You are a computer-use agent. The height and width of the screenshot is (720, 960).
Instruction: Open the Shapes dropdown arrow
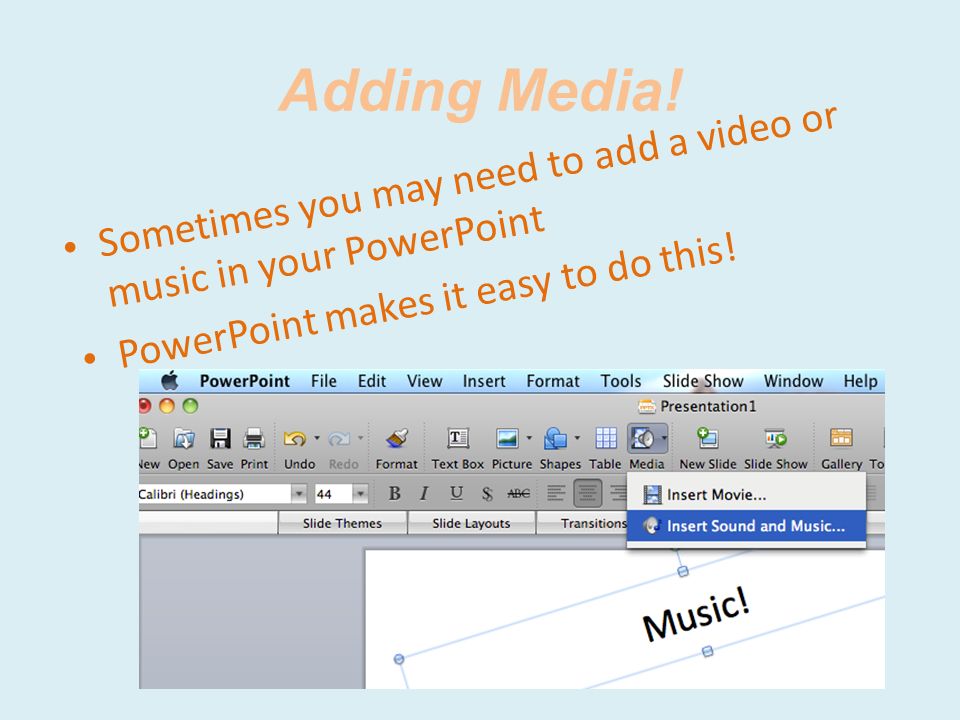(x=577, y=438)
